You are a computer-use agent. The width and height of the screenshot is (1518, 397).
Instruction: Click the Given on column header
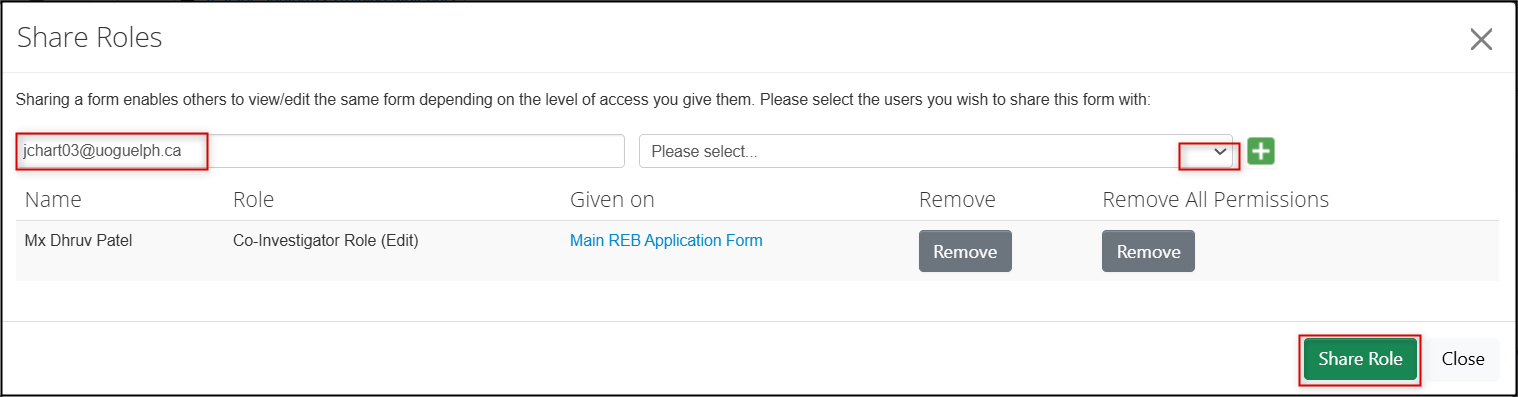click(612, 199)
